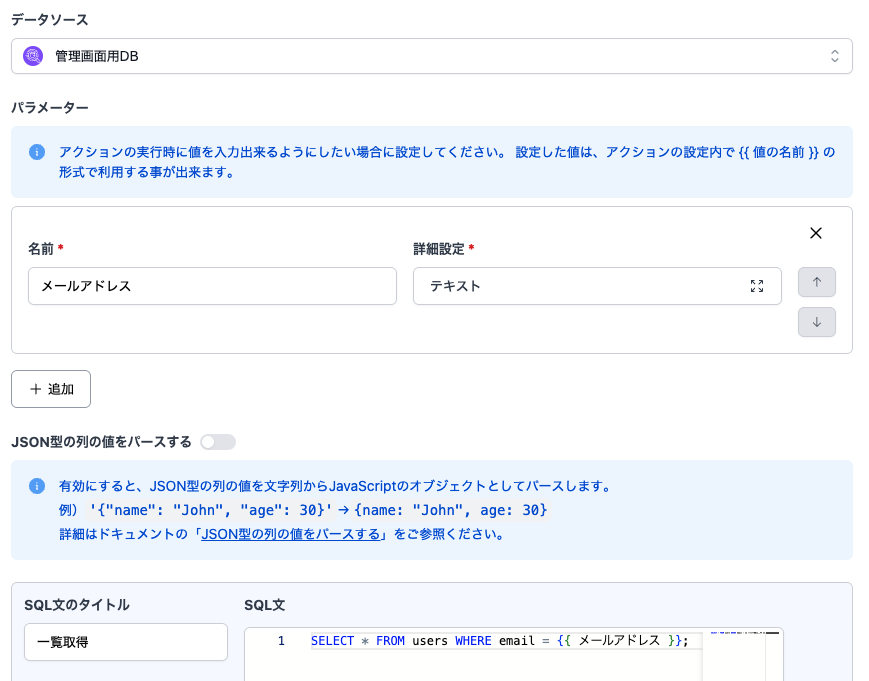Click the example code '{"name": "John", "age": 30}'

211,510
